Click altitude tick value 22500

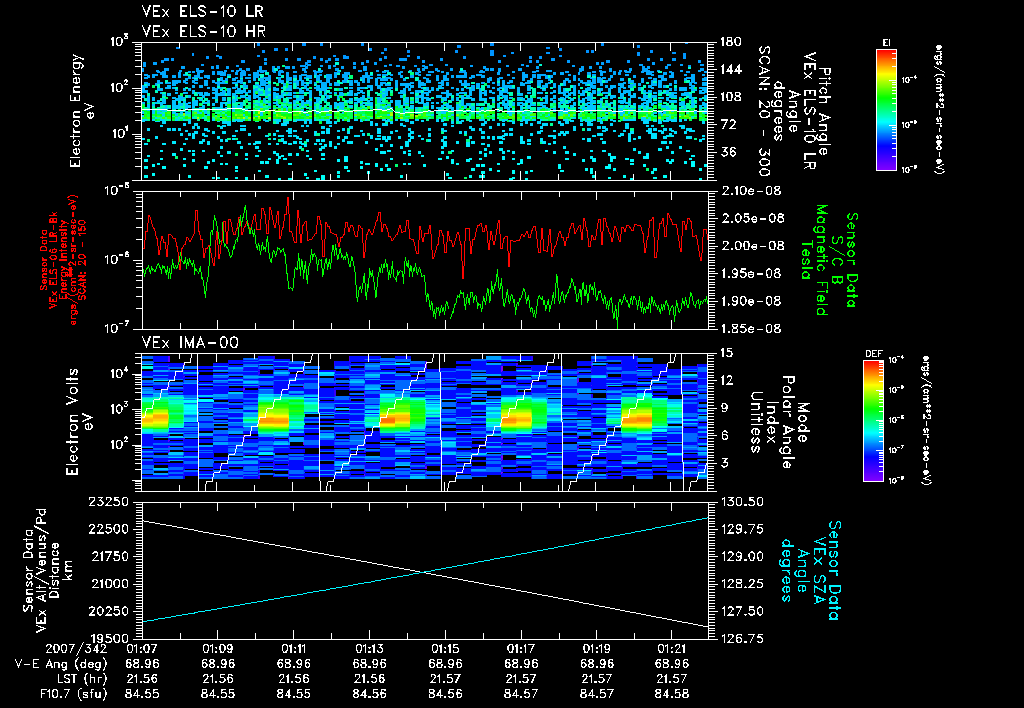point(108,528)
